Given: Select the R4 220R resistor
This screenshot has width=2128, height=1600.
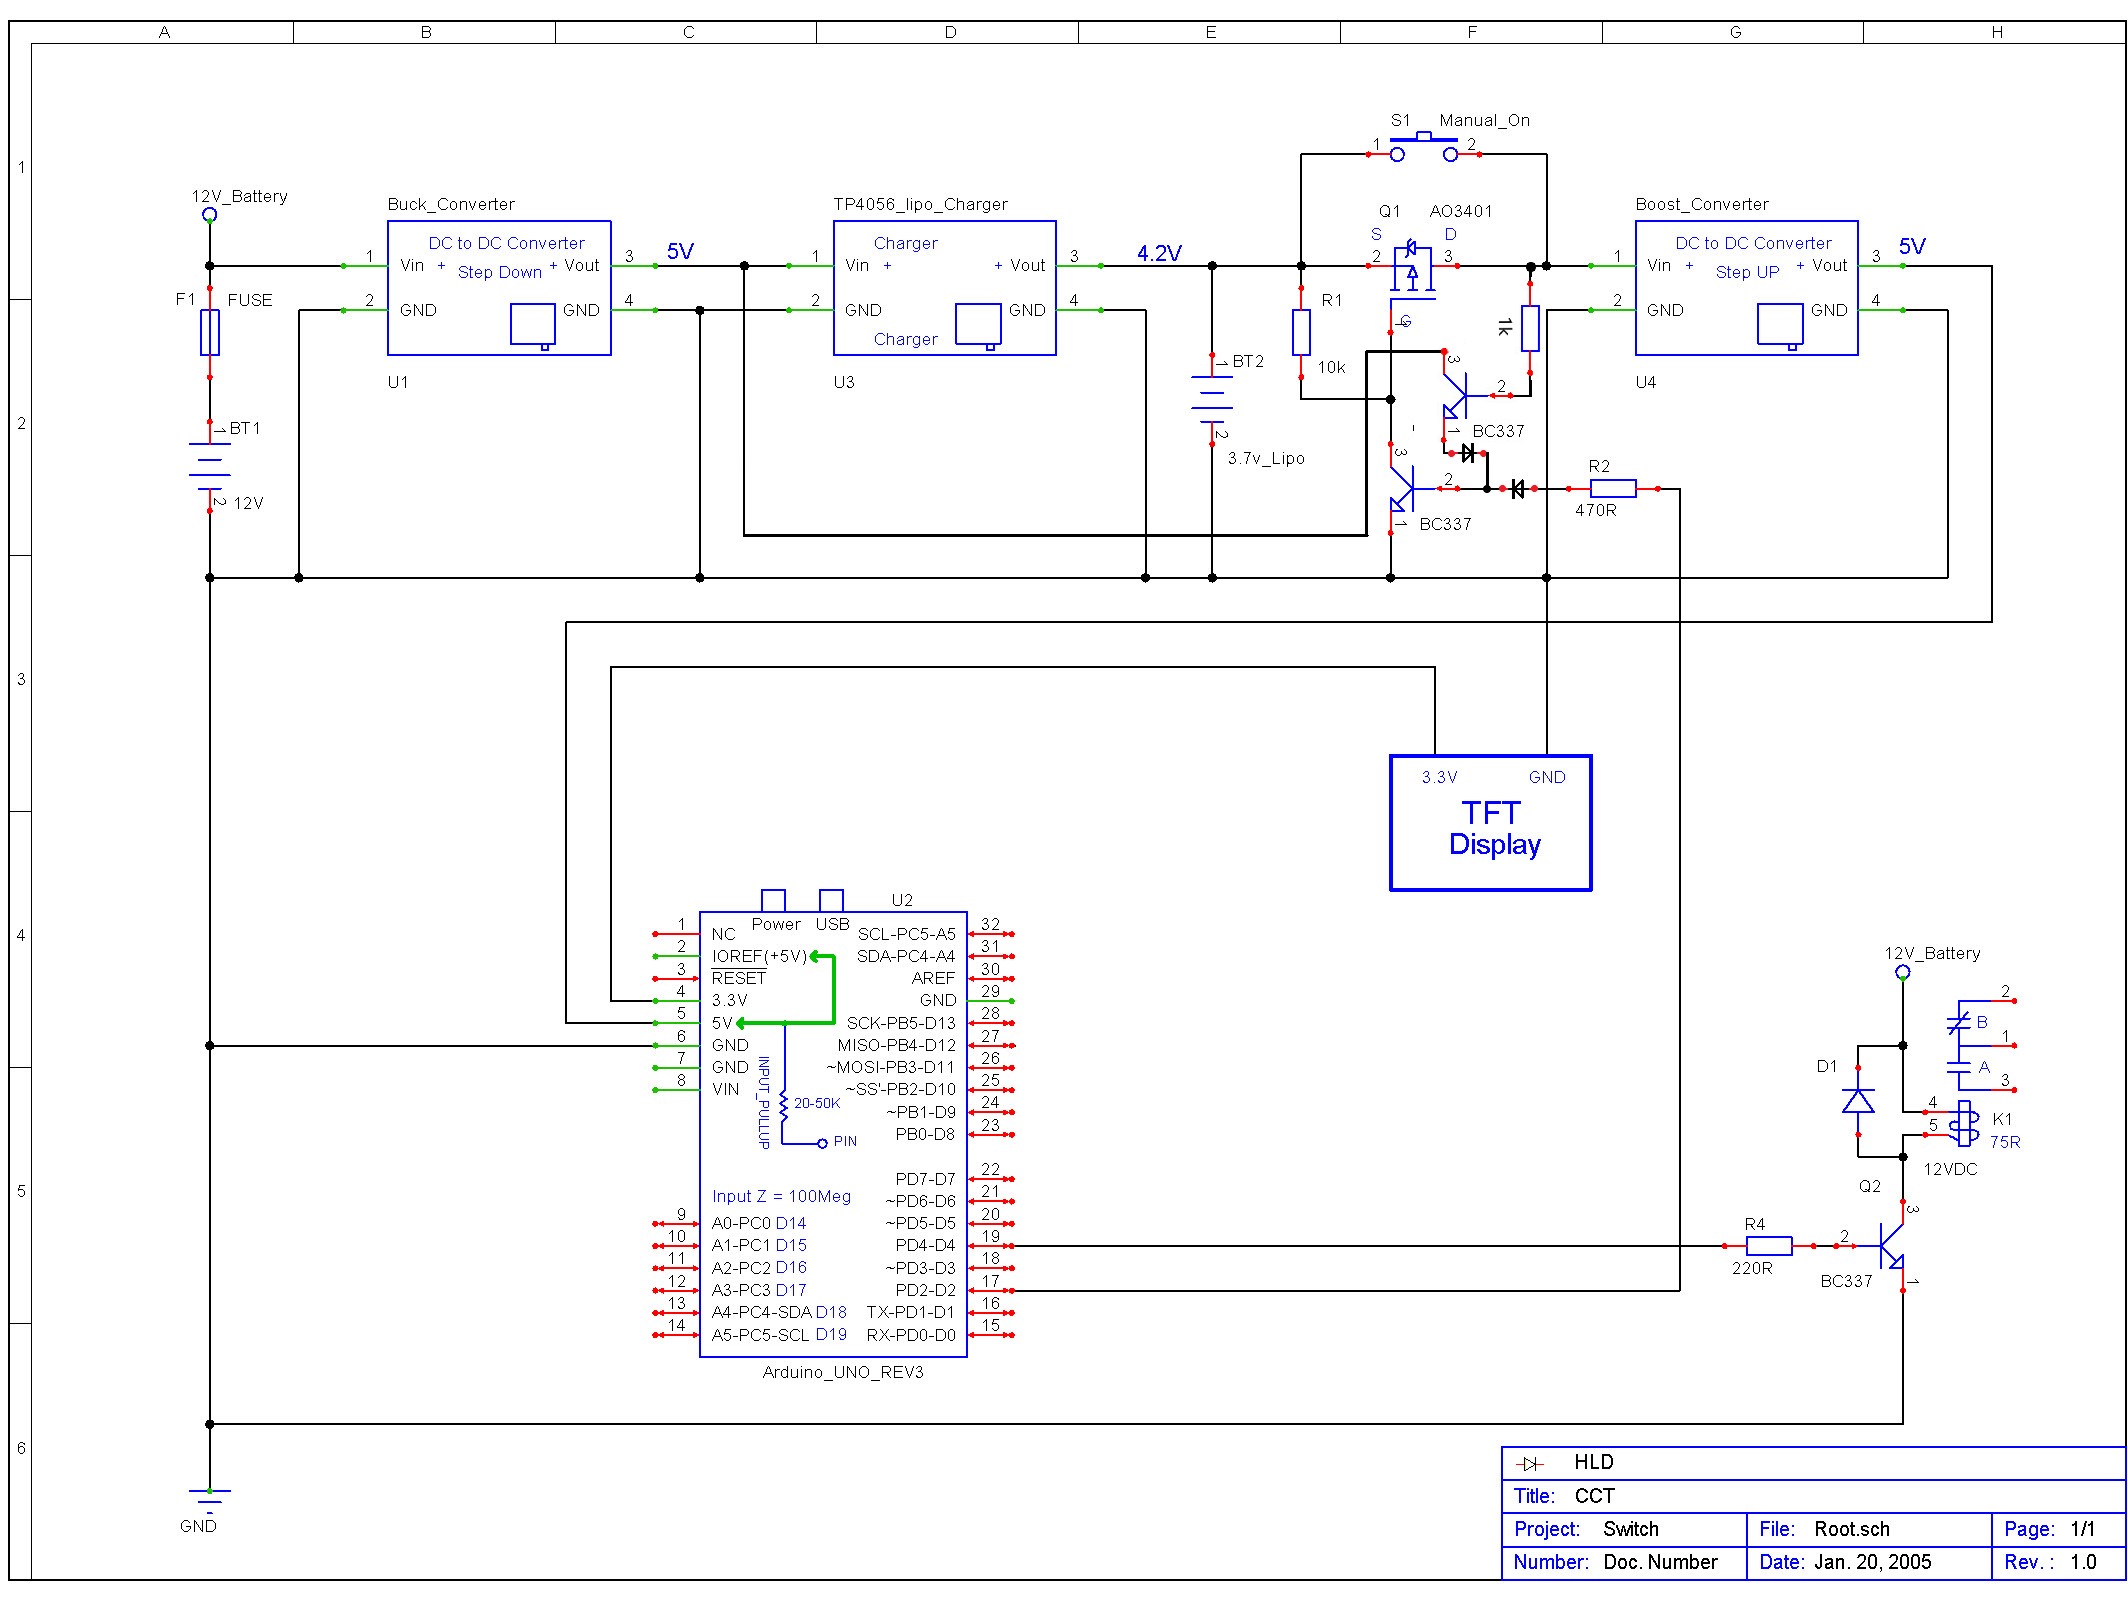Looking at the screenshot, I should click(x=1769, y=1246).
